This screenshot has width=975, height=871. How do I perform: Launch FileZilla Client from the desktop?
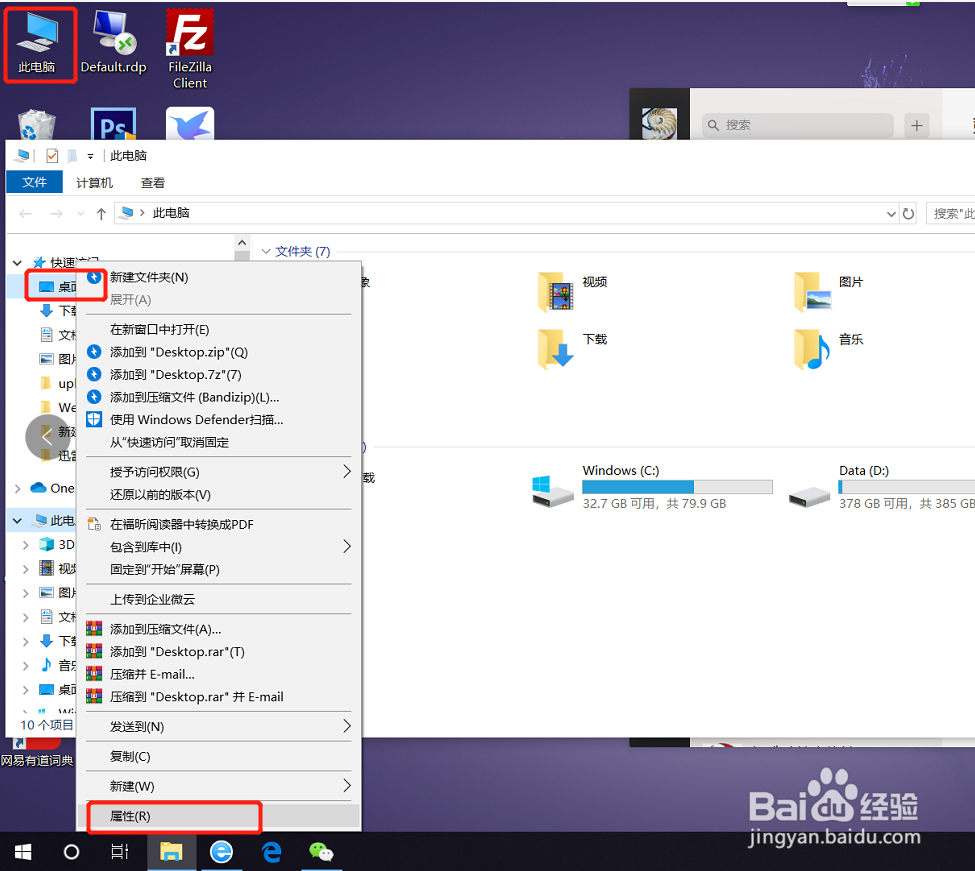pos(190,50)
